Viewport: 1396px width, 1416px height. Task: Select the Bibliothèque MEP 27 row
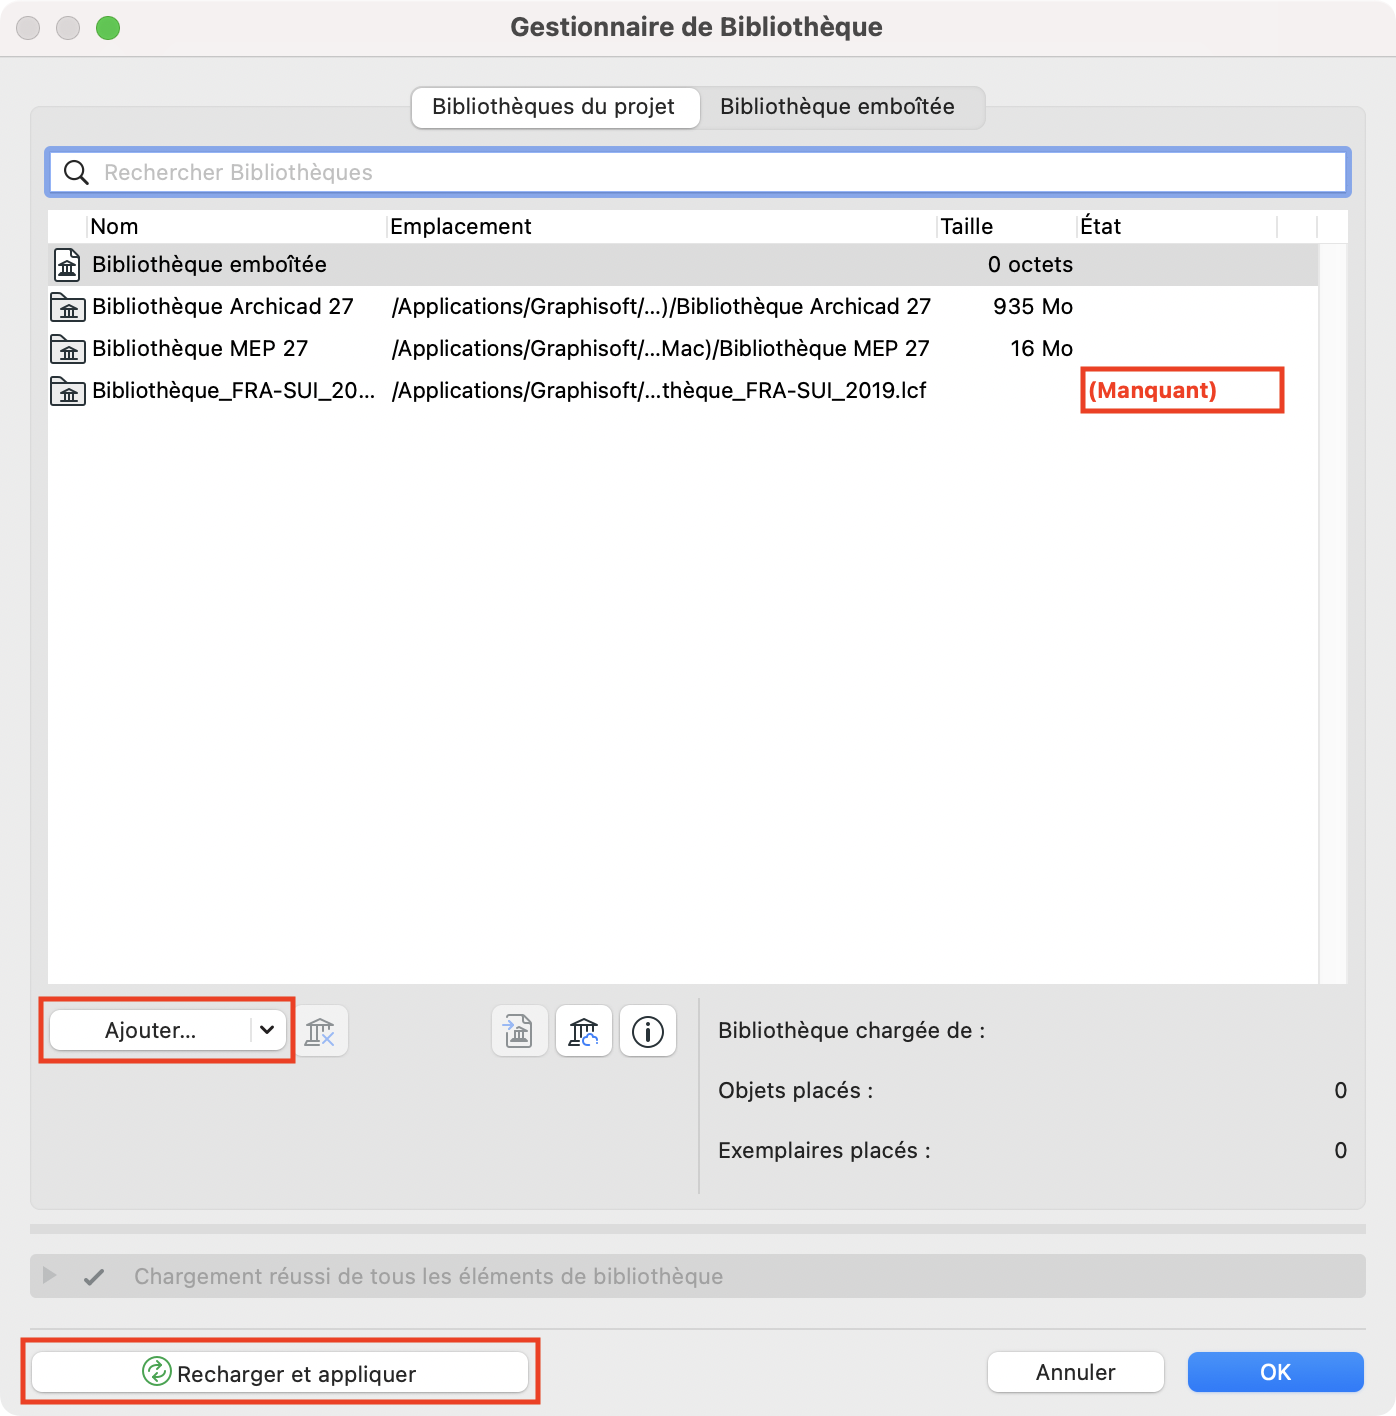tap(683, 349)
